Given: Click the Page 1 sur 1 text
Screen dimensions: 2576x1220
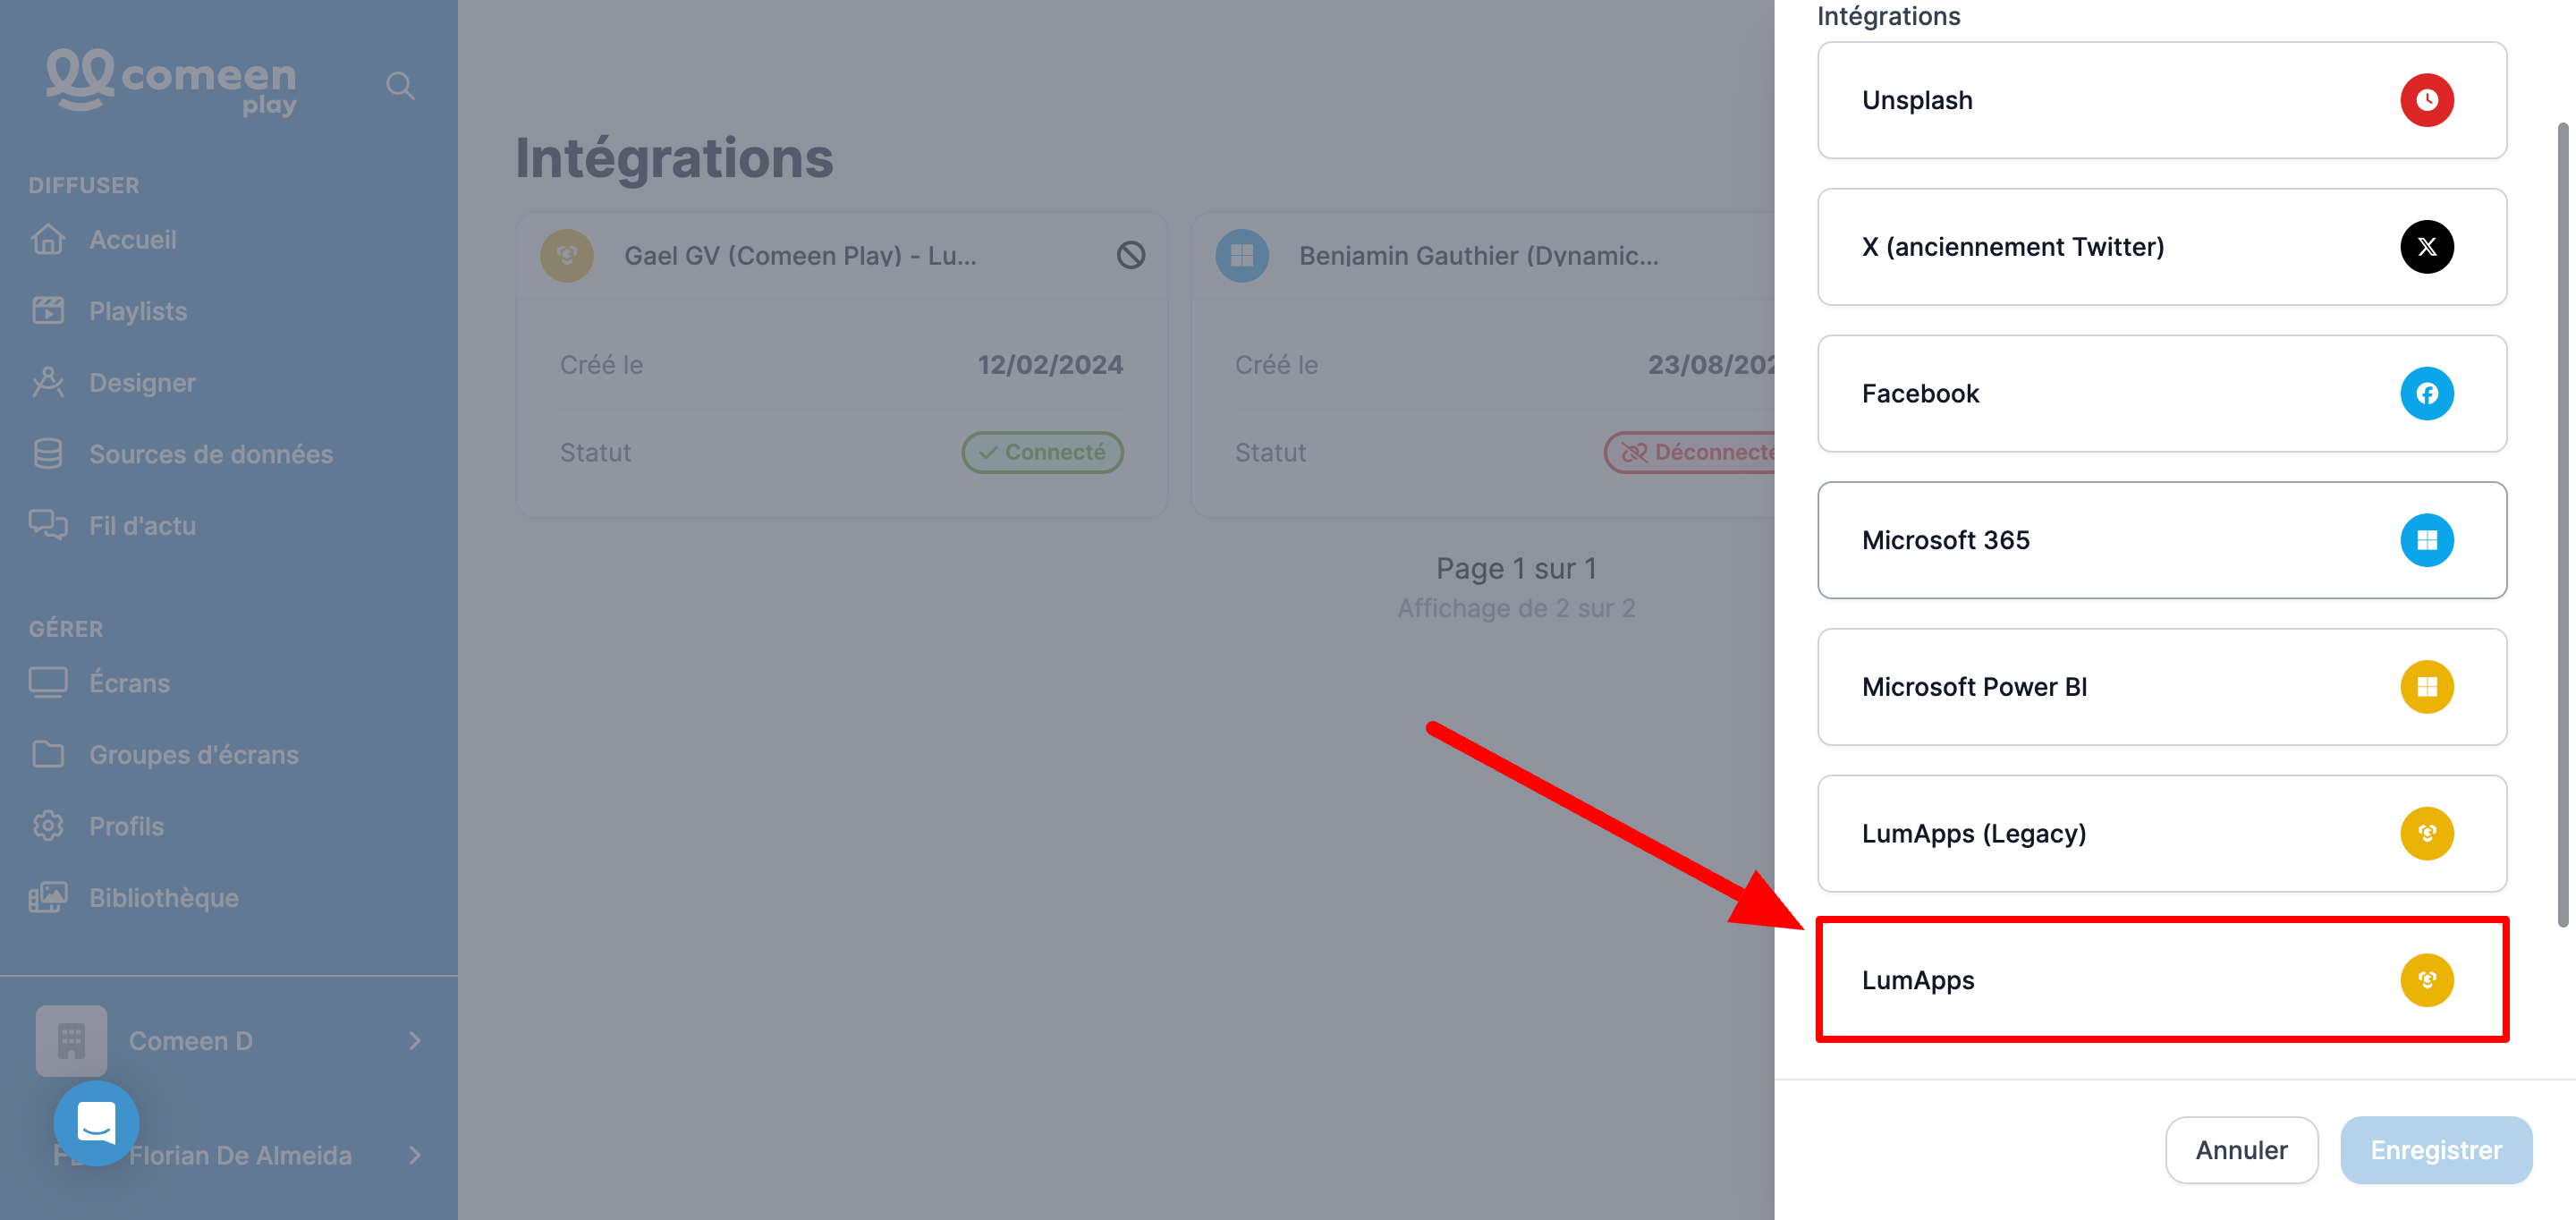Looking at the screenshot, I should (1516, 569).
